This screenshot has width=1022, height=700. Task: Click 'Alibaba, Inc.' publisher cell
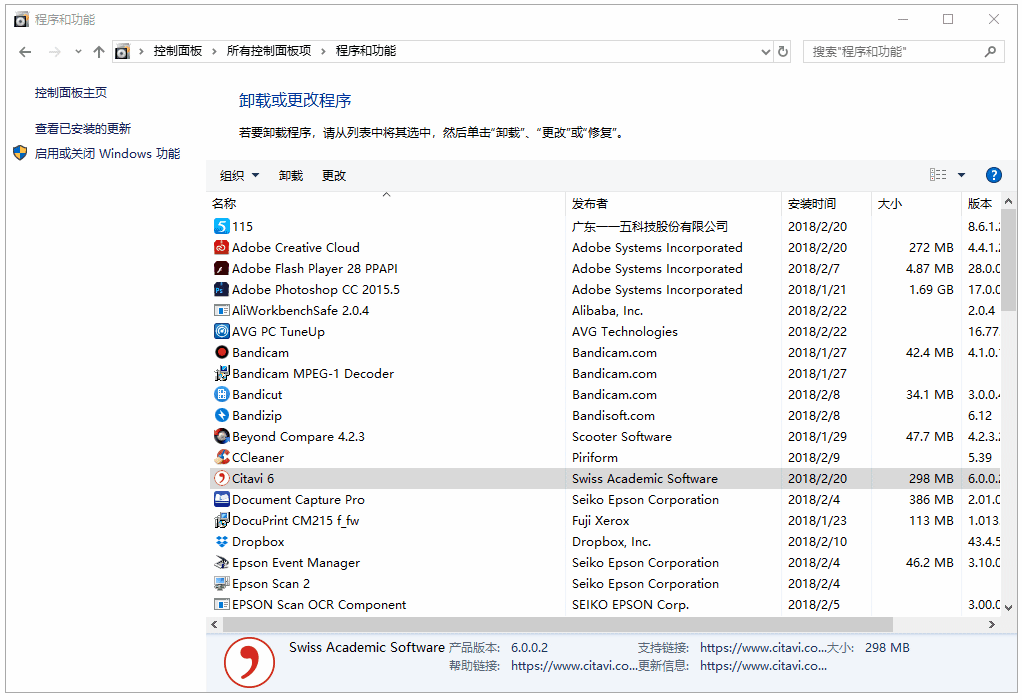pos(607,310)
